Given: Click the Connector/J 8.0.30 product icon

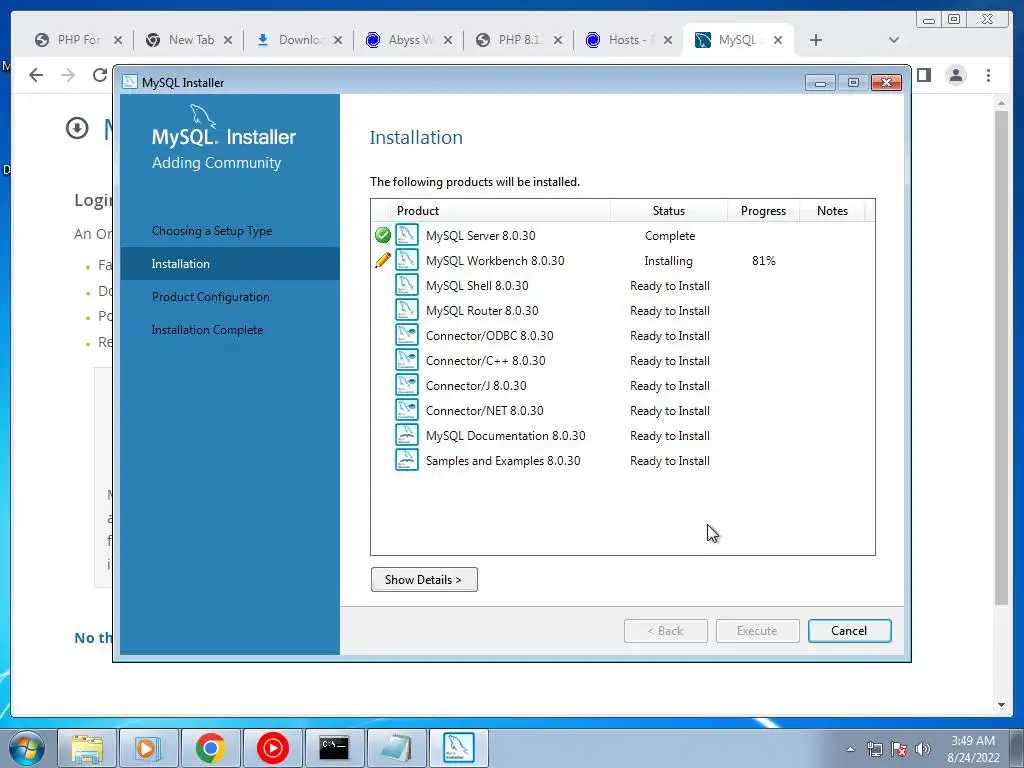Looking at the screenshot, I should click(x=406, y=385).
